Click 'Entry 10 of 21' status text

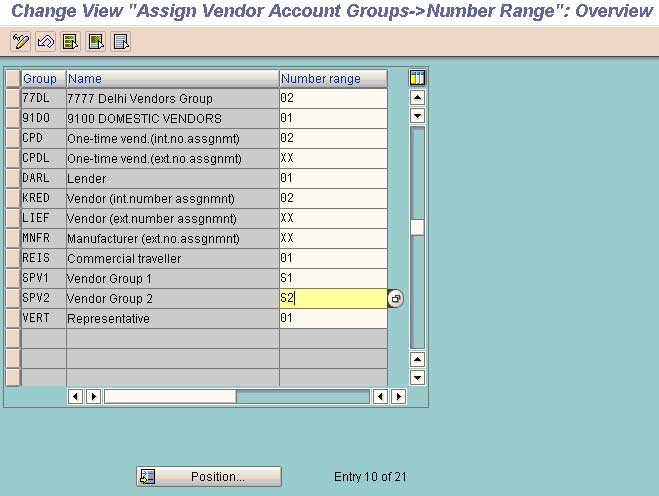click(x=370, y=477)
